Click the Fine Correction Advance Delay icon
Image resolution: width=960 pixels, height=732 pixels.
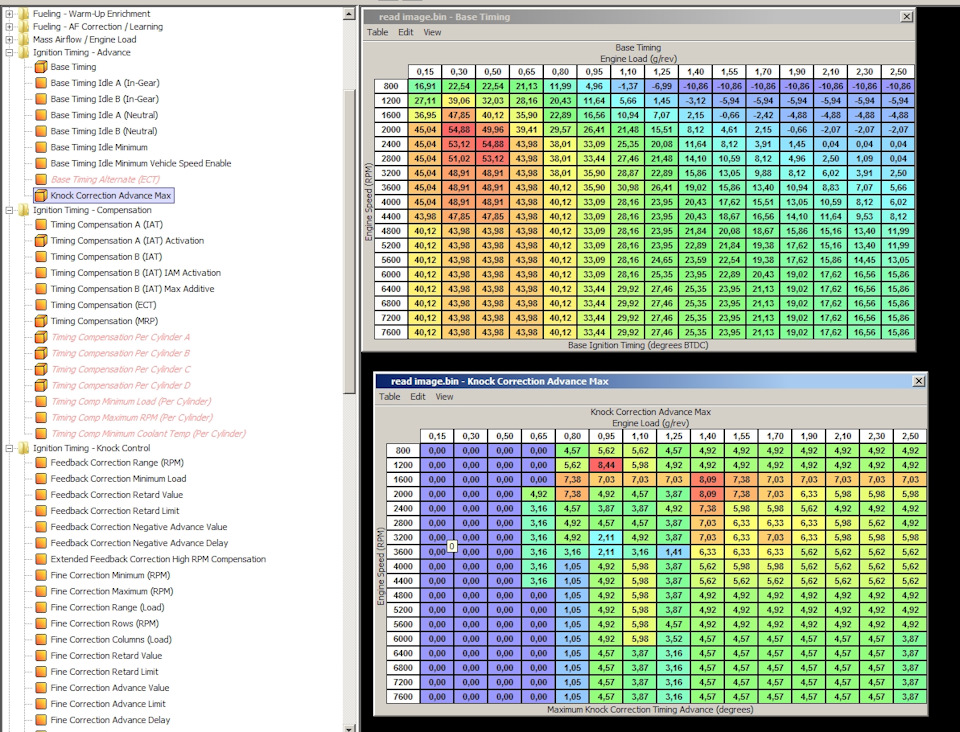pyautogui.click(x=41, y=720)
